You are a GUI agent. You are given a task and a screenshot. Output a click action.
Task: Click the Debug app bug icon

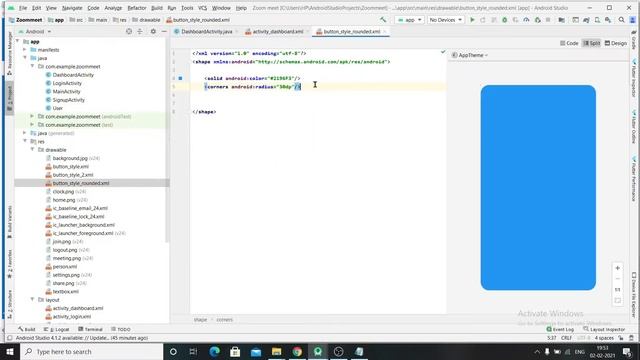click(504, 20)
